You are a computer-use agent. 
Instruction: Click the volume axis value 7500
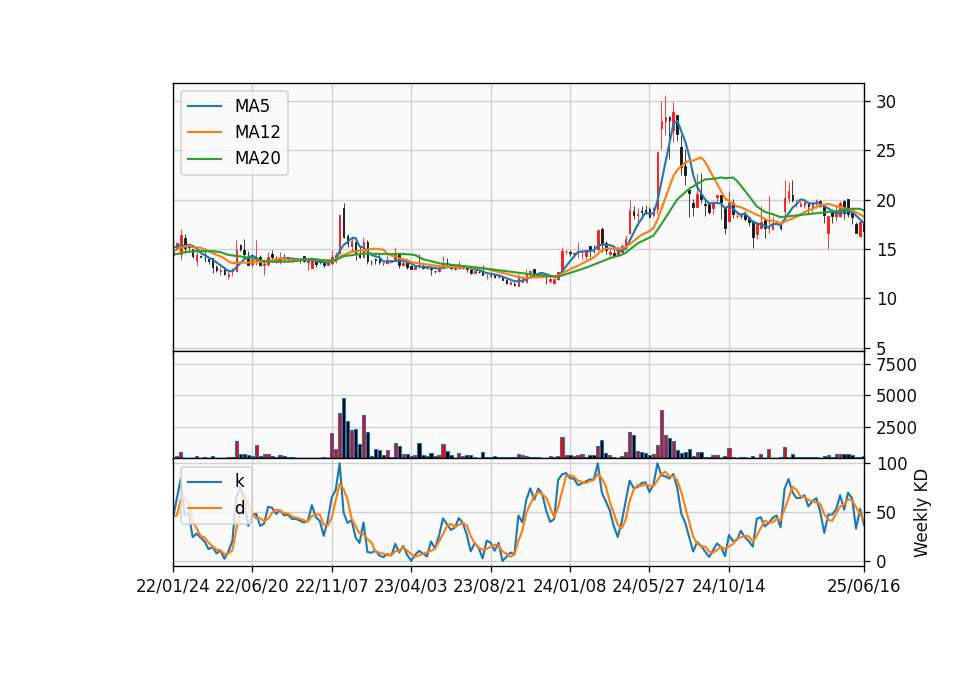pos(896,365)
